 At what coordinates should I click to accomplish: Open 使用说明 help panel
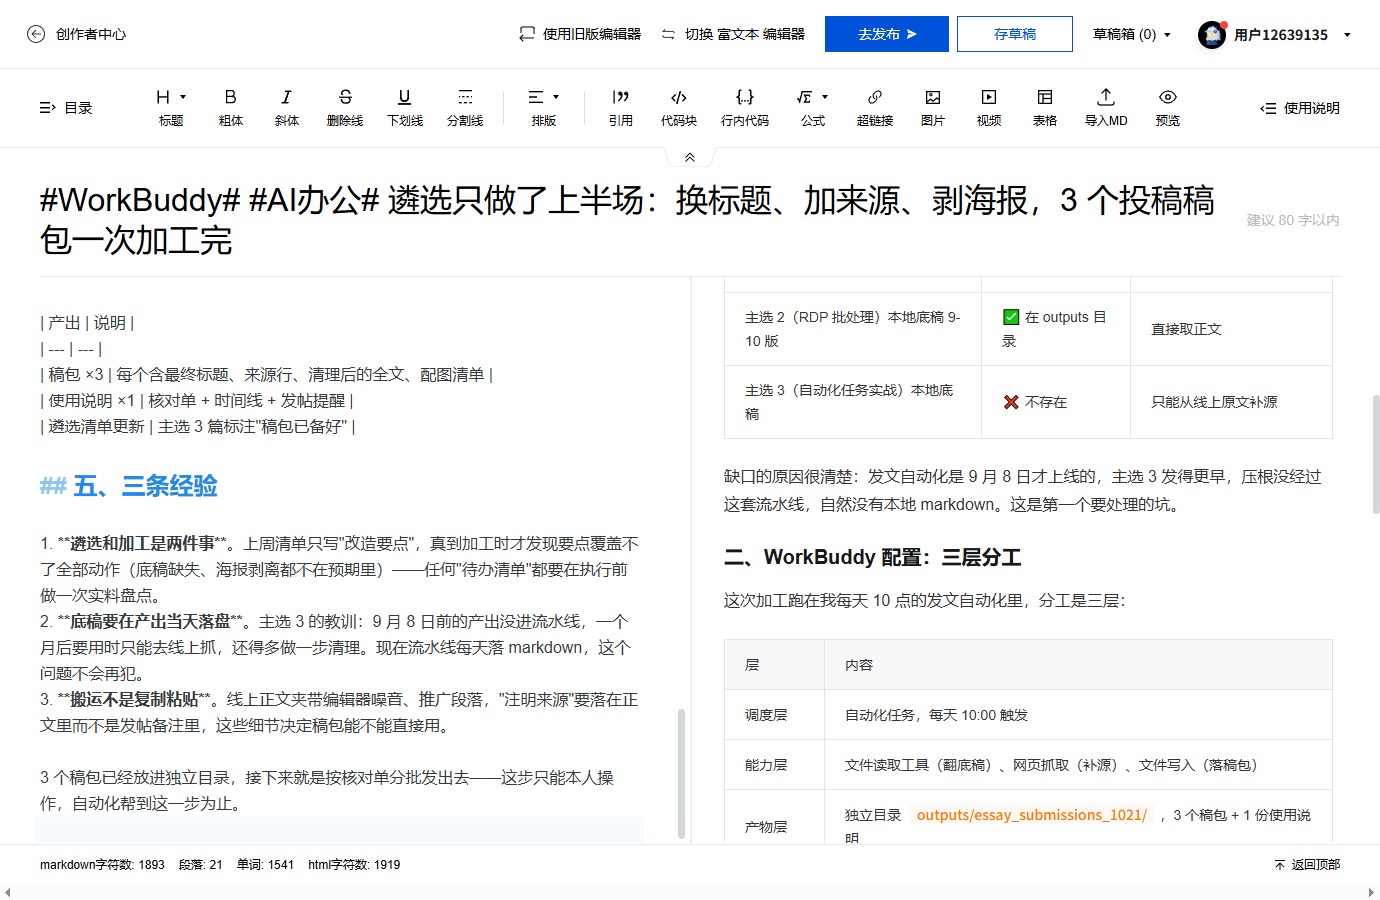(x=1300, y=108)
